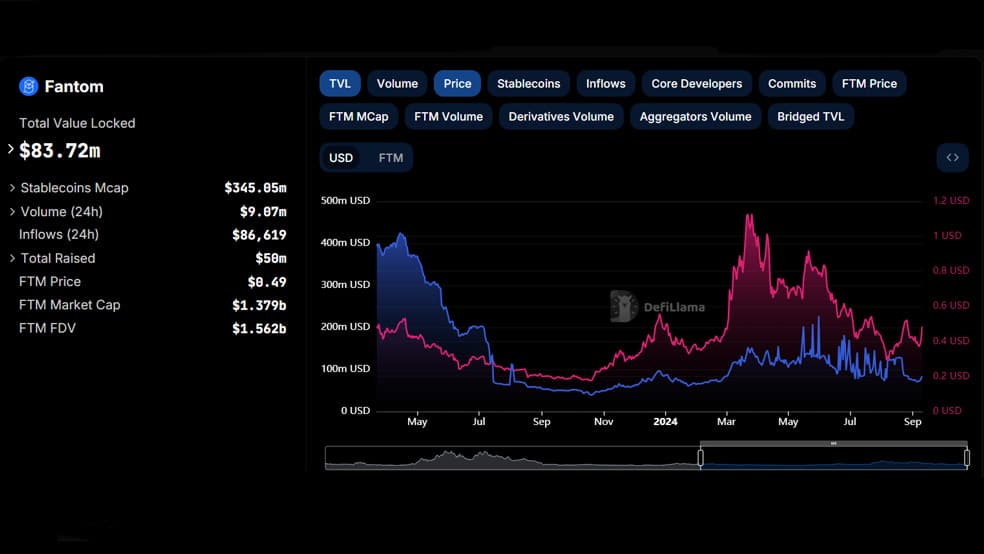Click the Mar x-axis label

click(726, 422)
